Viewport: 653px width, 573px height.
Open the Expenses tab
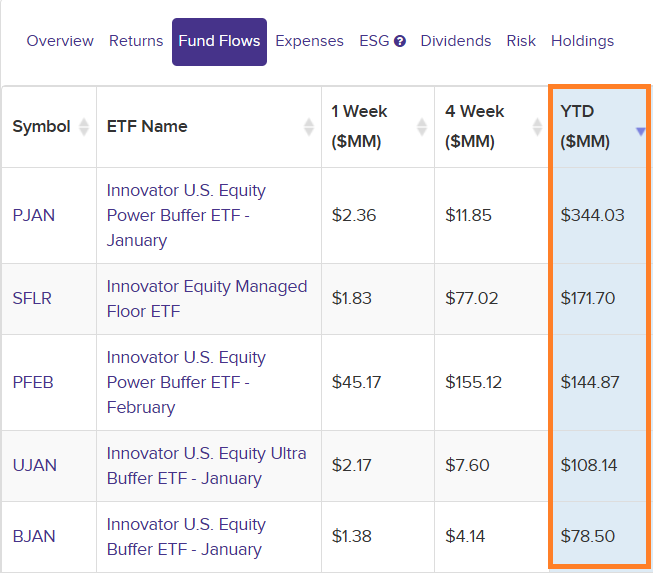tap(309, 41)
